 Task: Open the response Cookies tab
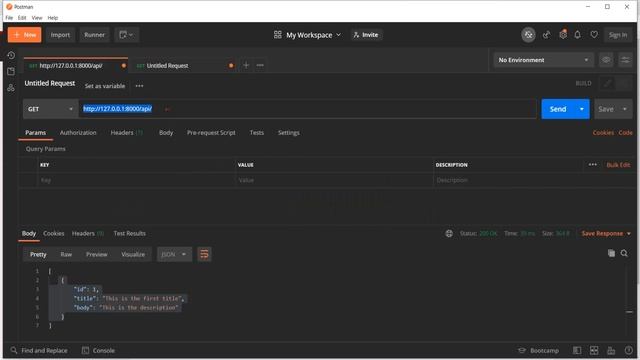[x=53, y=233]
